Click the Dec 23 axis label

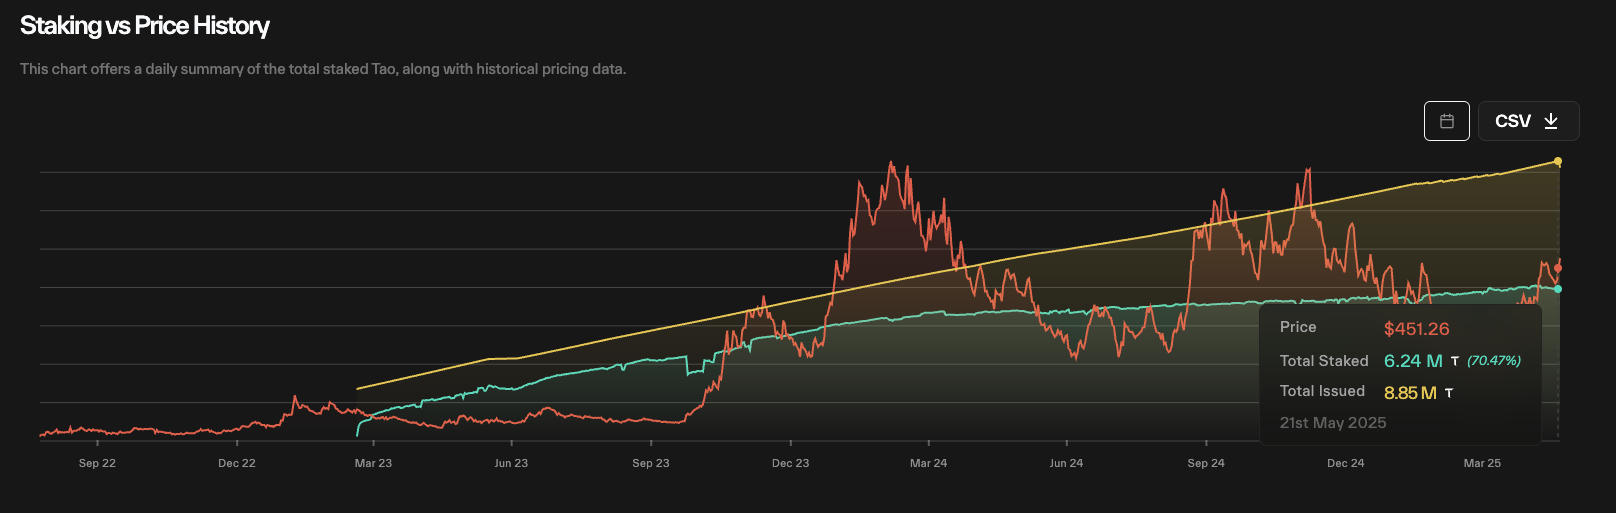(790, 463)
